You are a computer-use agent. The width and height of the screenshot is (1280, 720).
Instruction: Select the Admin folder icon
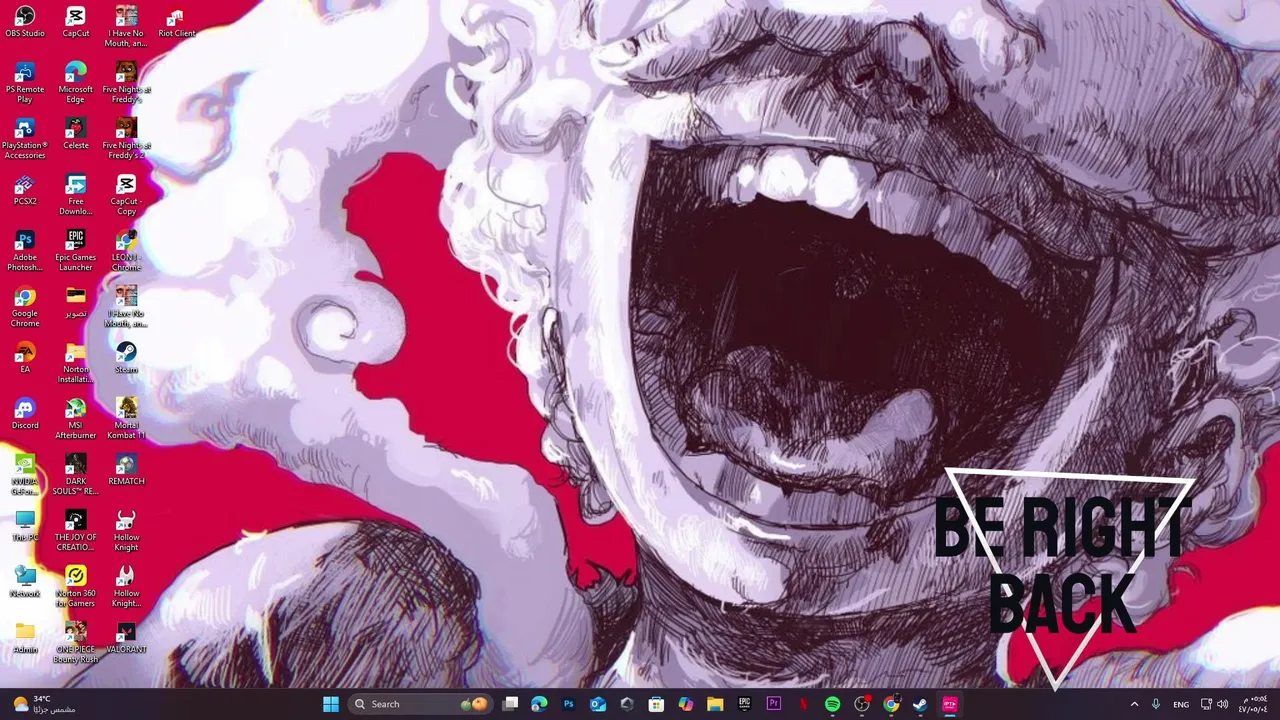pyautogui.click(x=25, y=638)
